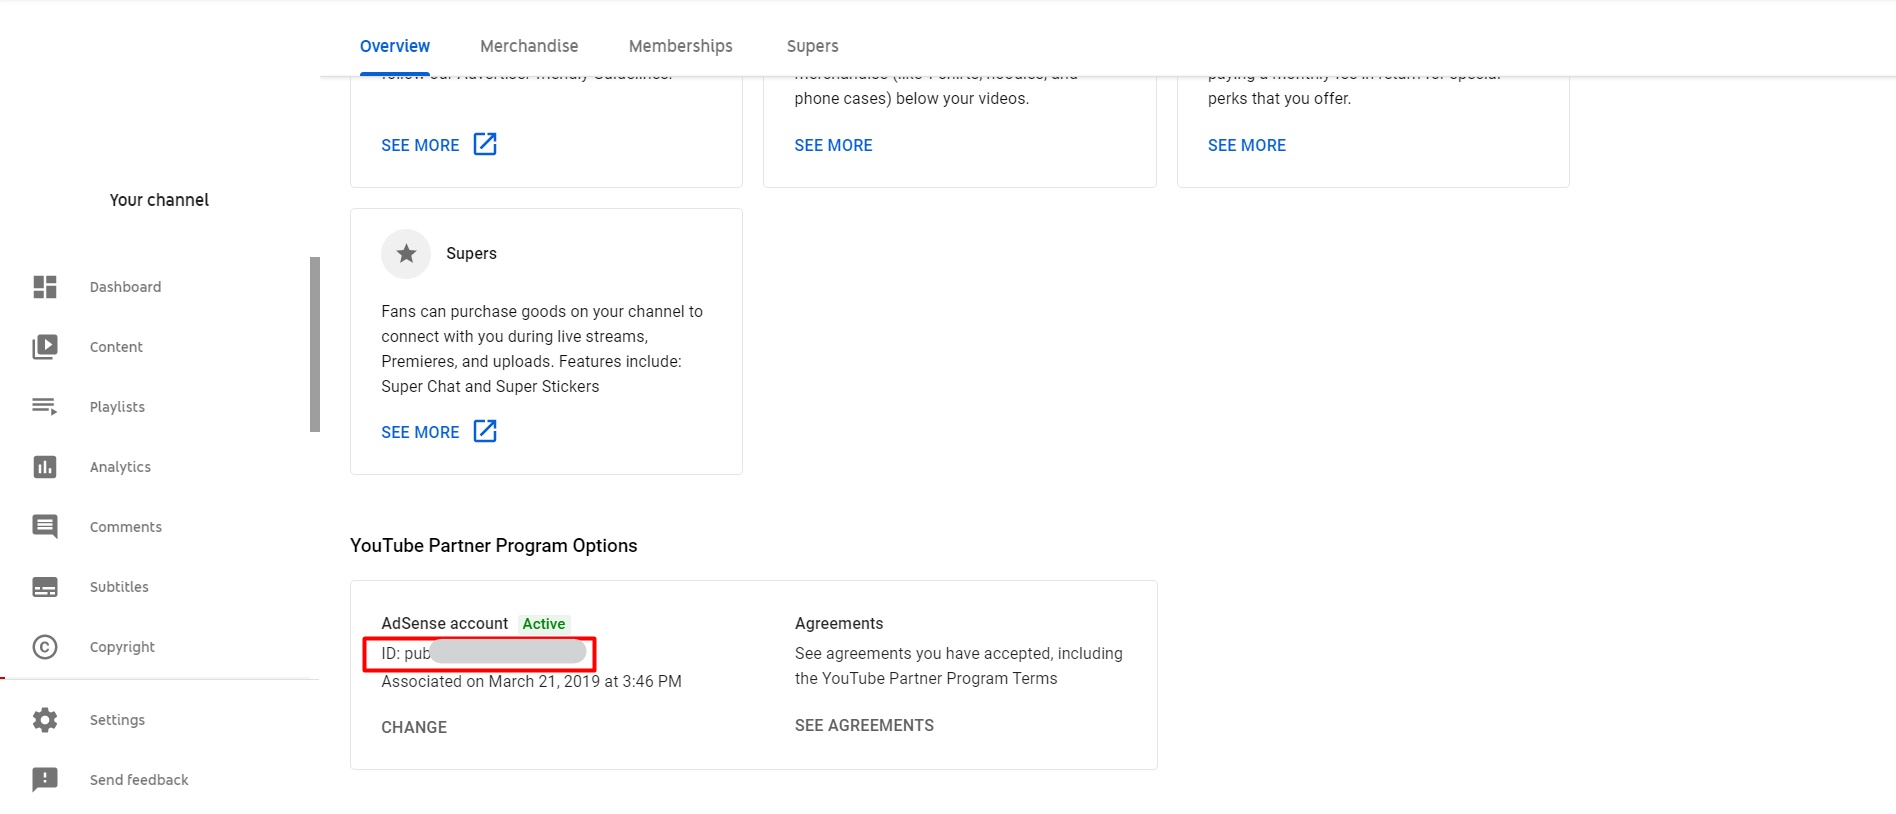Click the AdSense publisher ID field
This screenshot has width=1896, height=814.
coord(480,654)
